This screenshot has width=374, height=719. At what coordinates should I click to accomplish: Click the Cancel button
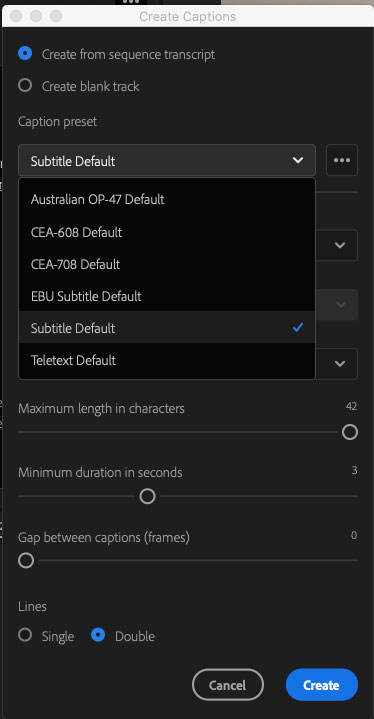[228, 685]
